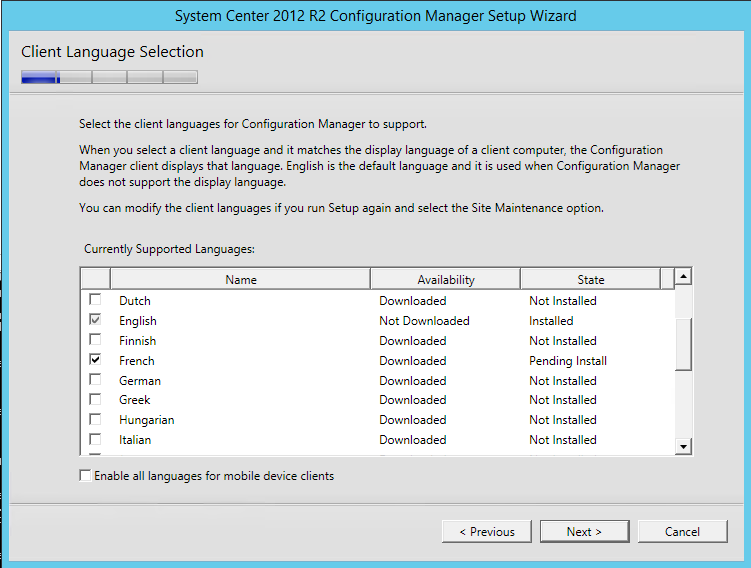Screen dimensions: 751x568
Task: Click French's Pending Install state cell
Action: 568,361
